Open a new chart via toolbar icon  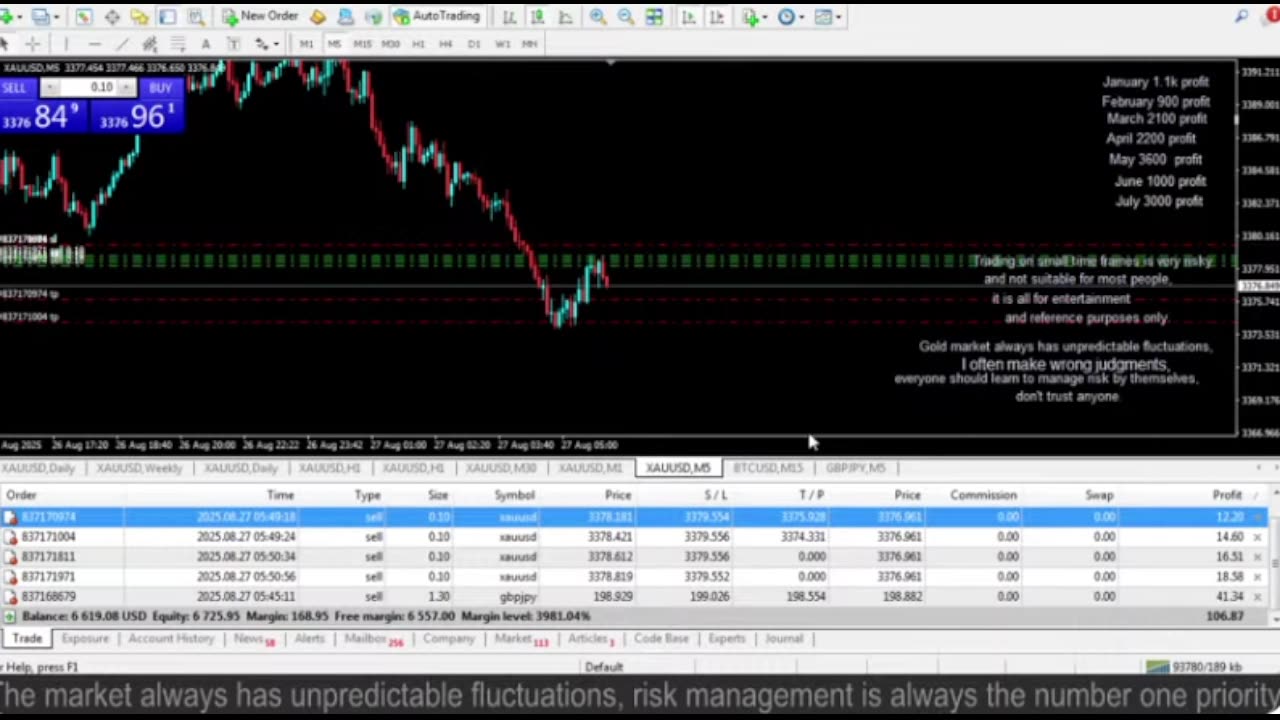pyautogui.click(x=6, y=17)
